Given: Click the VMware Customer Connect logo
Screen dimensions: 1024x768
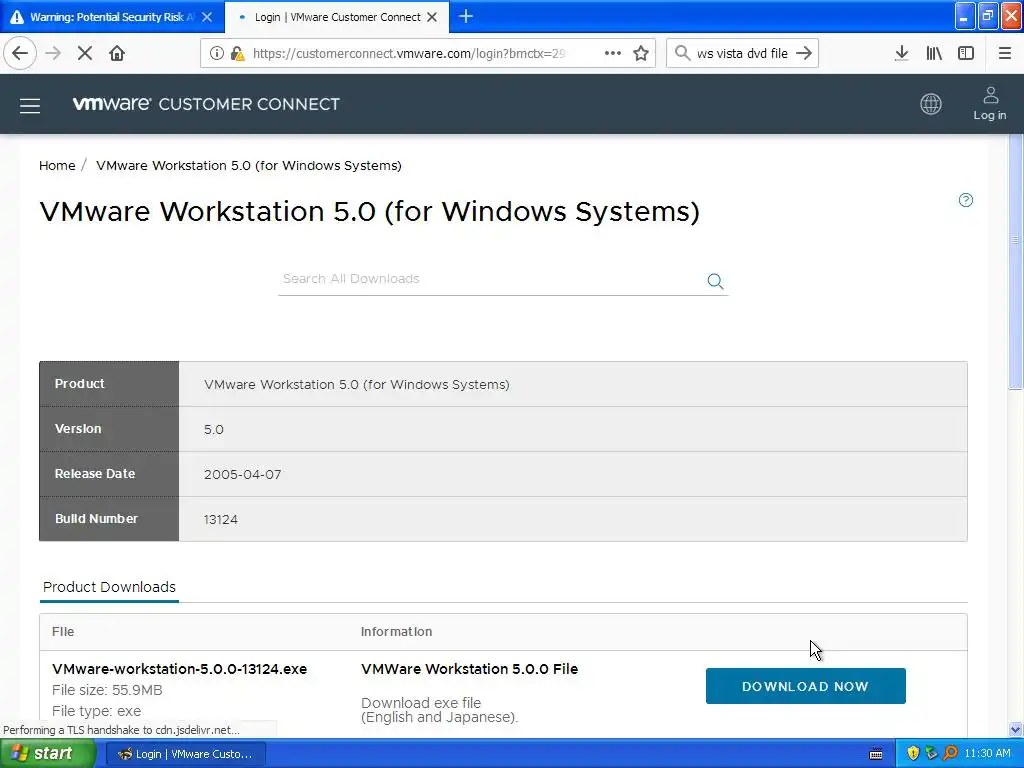Looking at the screenshot, I should click(x=206, y=104).
